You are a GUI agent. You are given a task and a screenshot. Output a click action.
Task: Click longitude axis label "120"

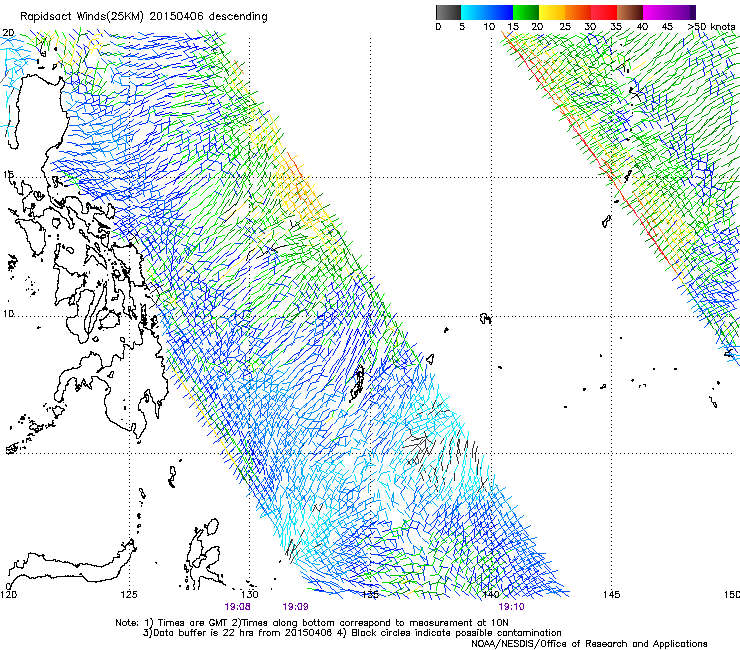click(8, 594)
